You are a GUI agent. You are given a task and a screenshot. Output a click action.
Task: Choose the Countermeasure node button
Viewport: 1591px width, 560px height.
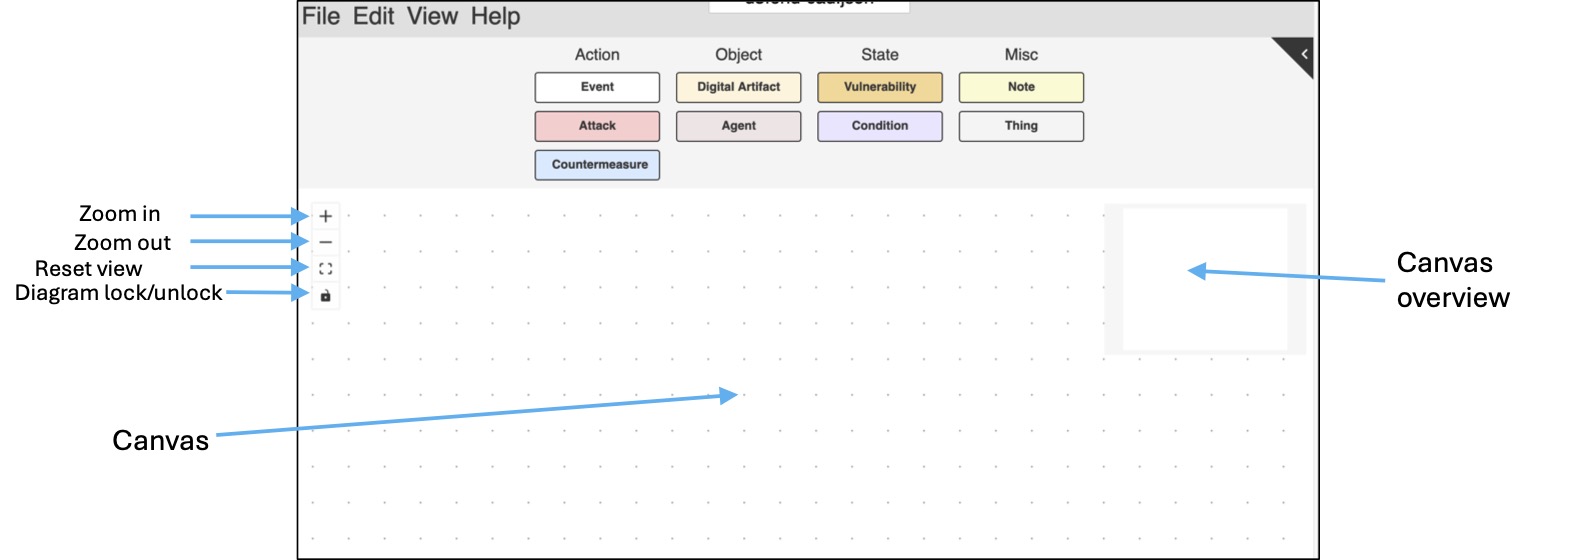[x=597, y=165]
